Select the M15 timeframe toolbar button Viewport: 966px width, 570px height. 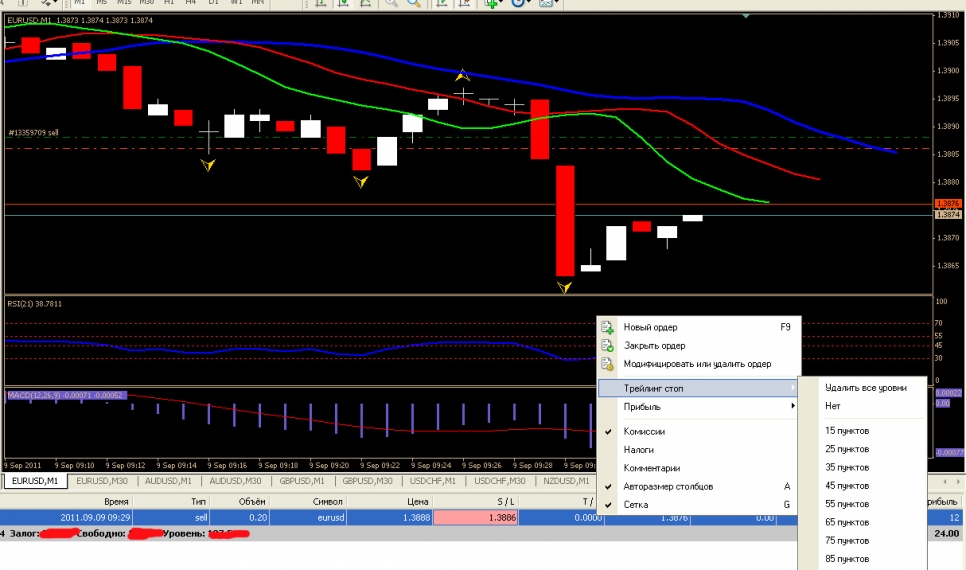click(x=124, y=3)
